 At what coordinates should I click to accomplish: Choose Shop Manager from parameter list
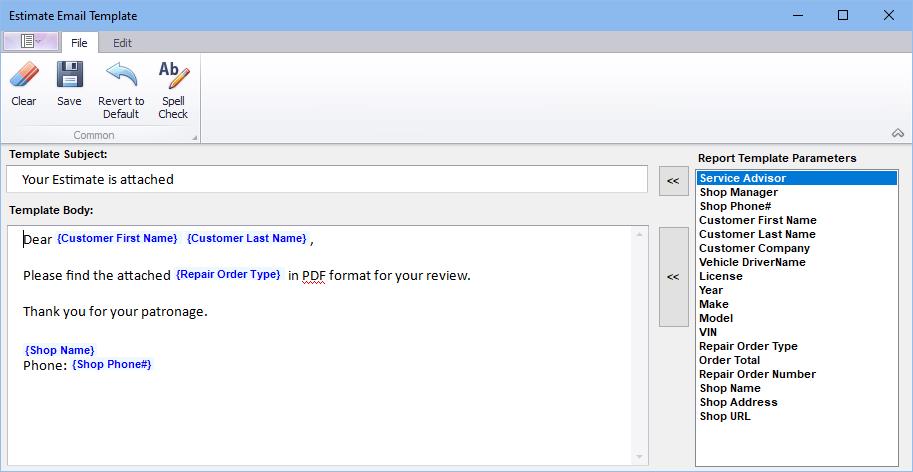point(738,192)
